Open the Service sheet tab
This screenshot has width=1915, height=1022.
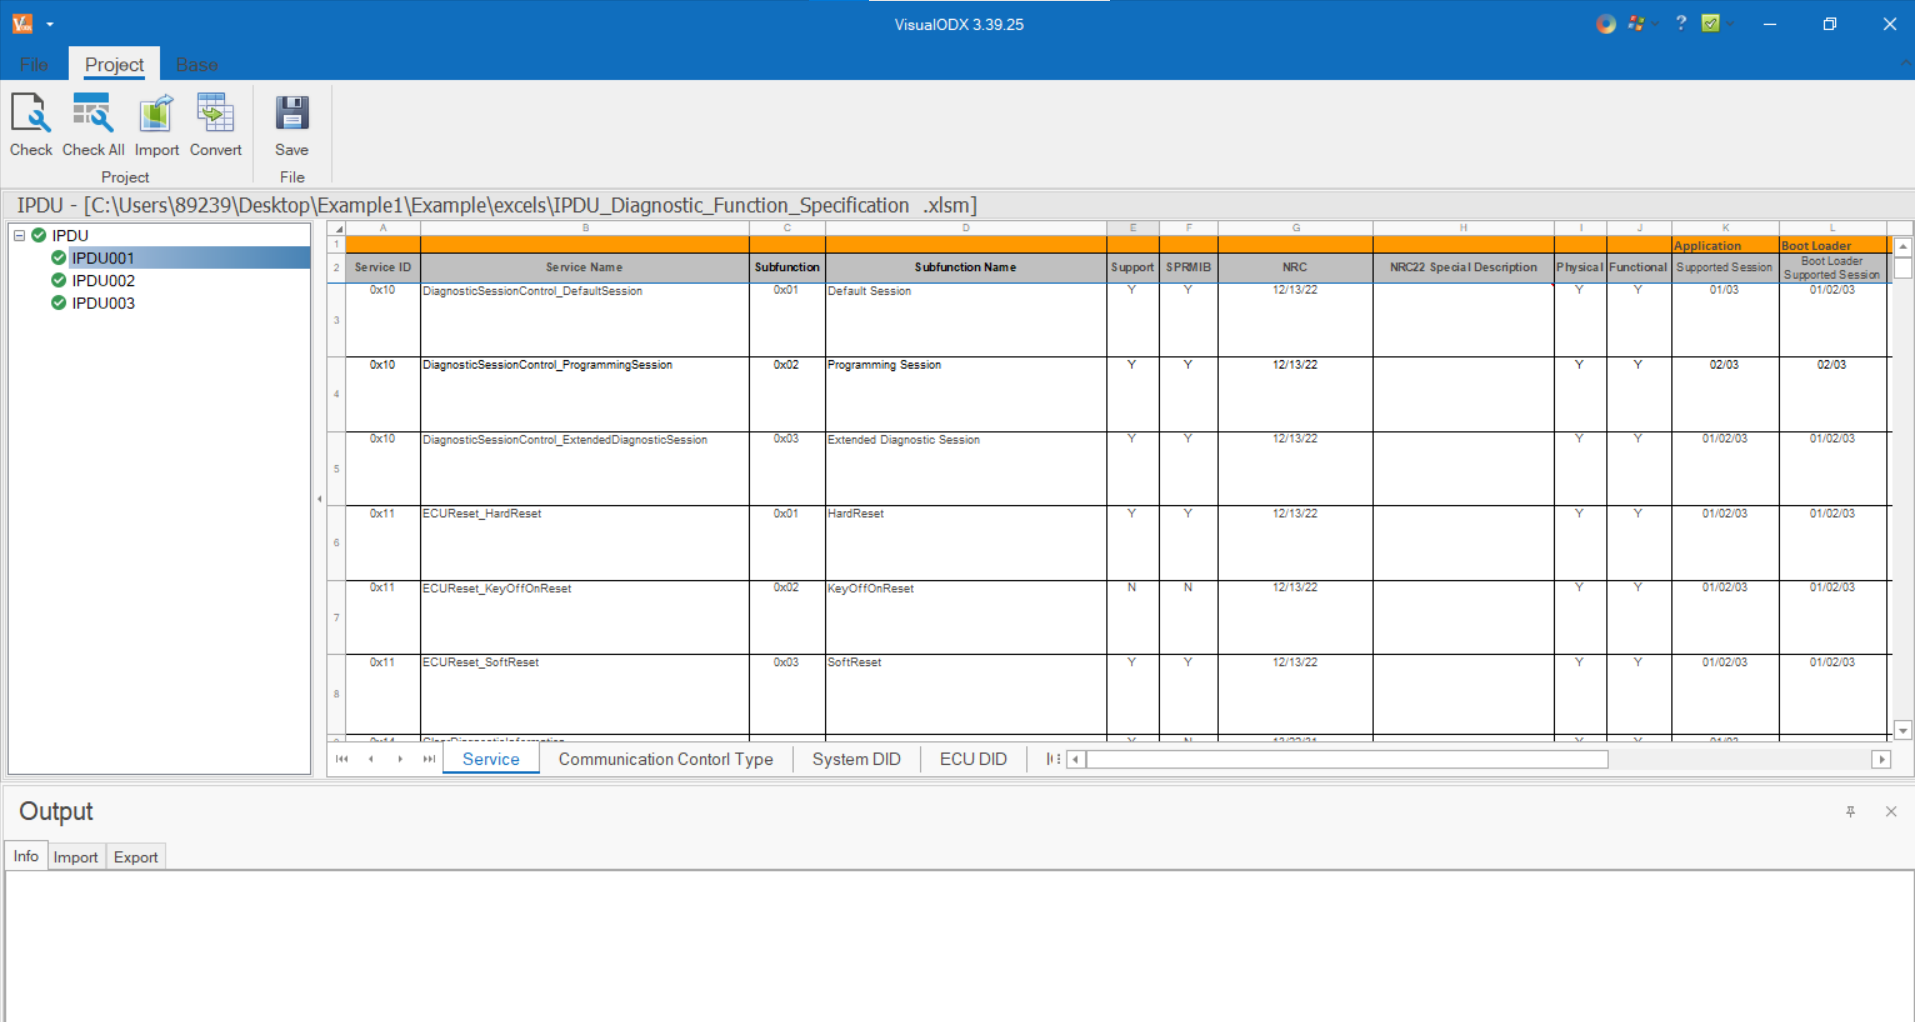pos(491,759)
